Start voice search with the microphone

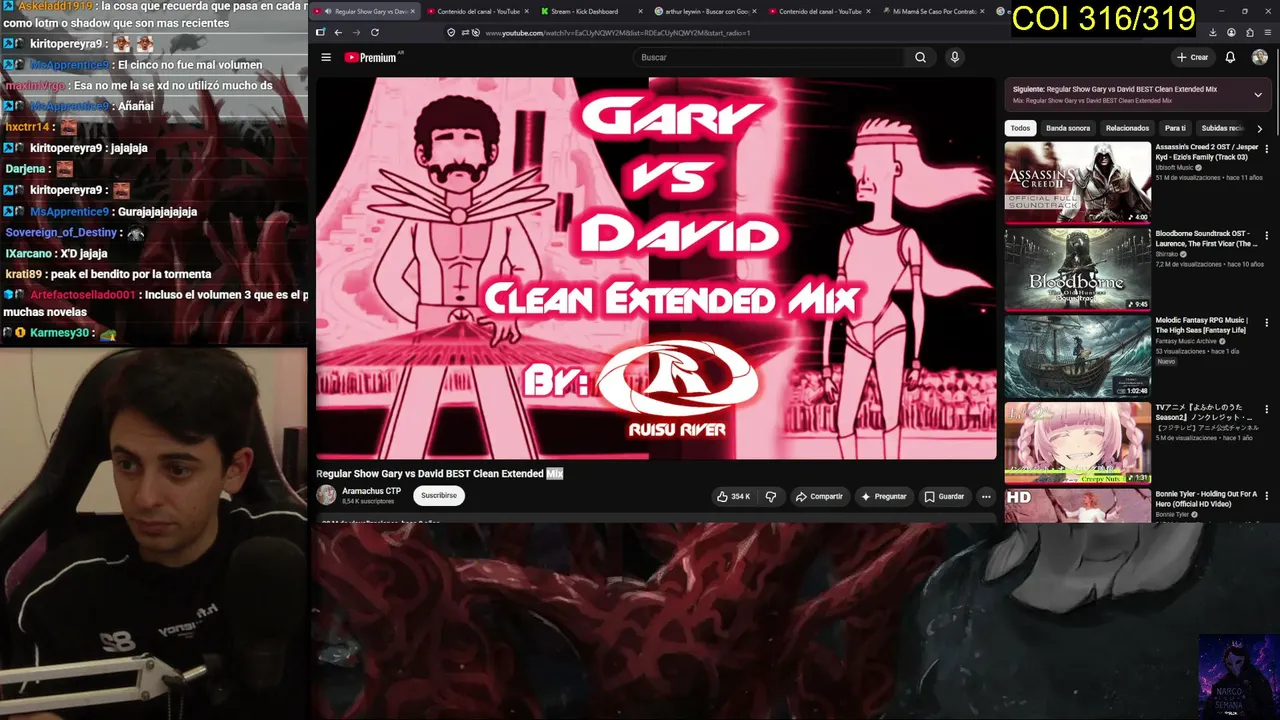(954, 57)
